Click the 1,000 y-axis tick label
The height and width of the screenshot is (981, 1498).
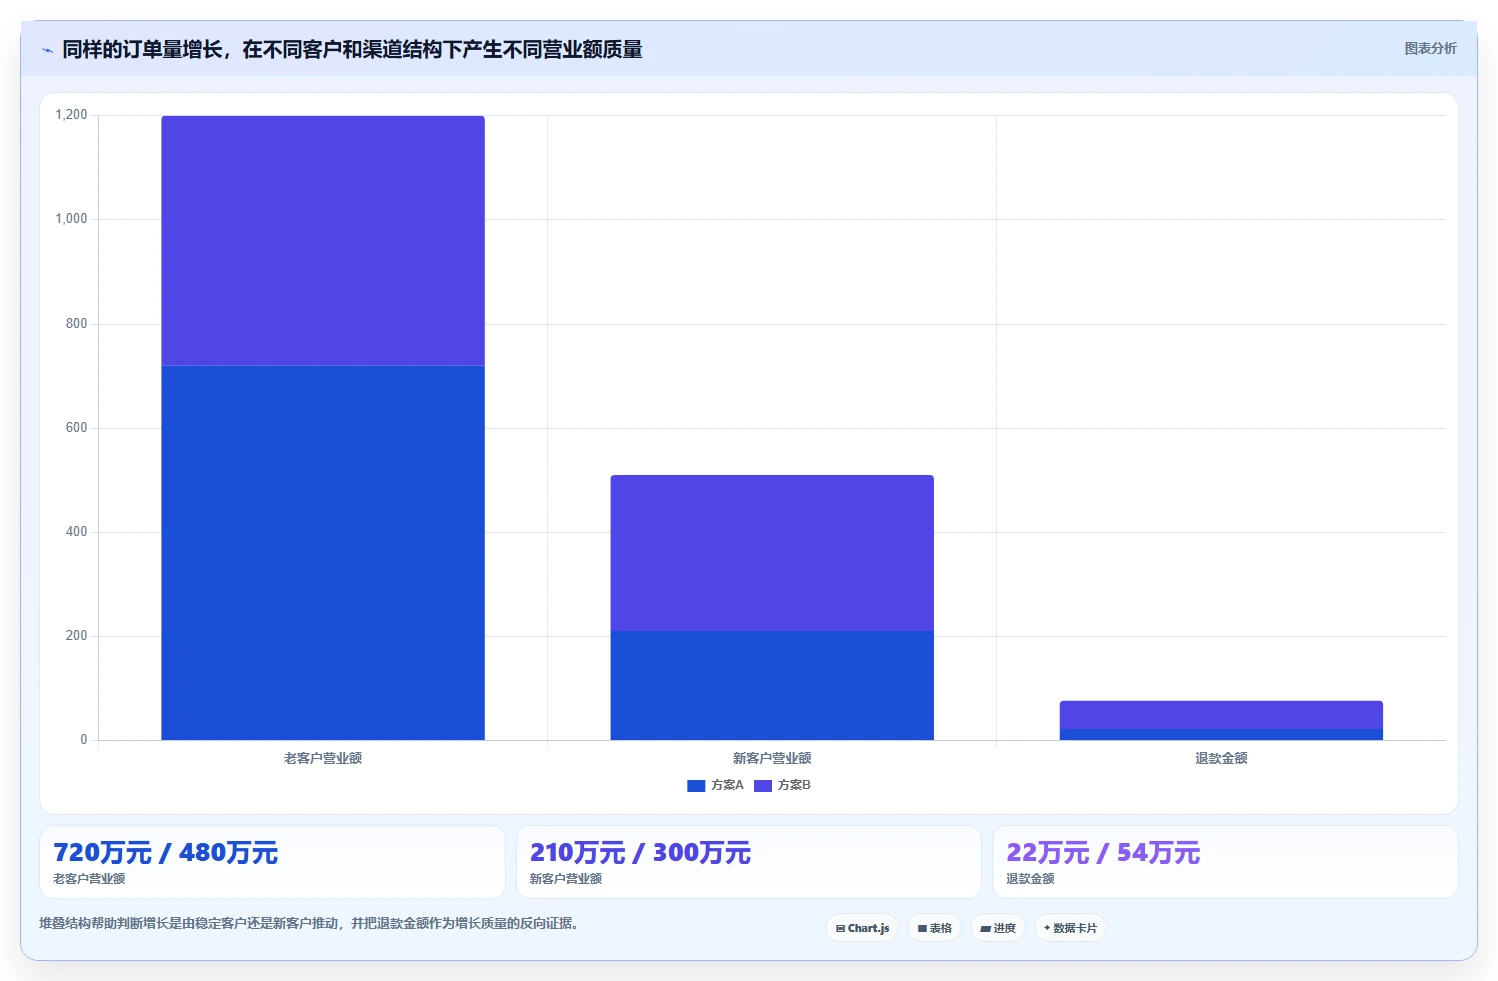pos(71,219)
